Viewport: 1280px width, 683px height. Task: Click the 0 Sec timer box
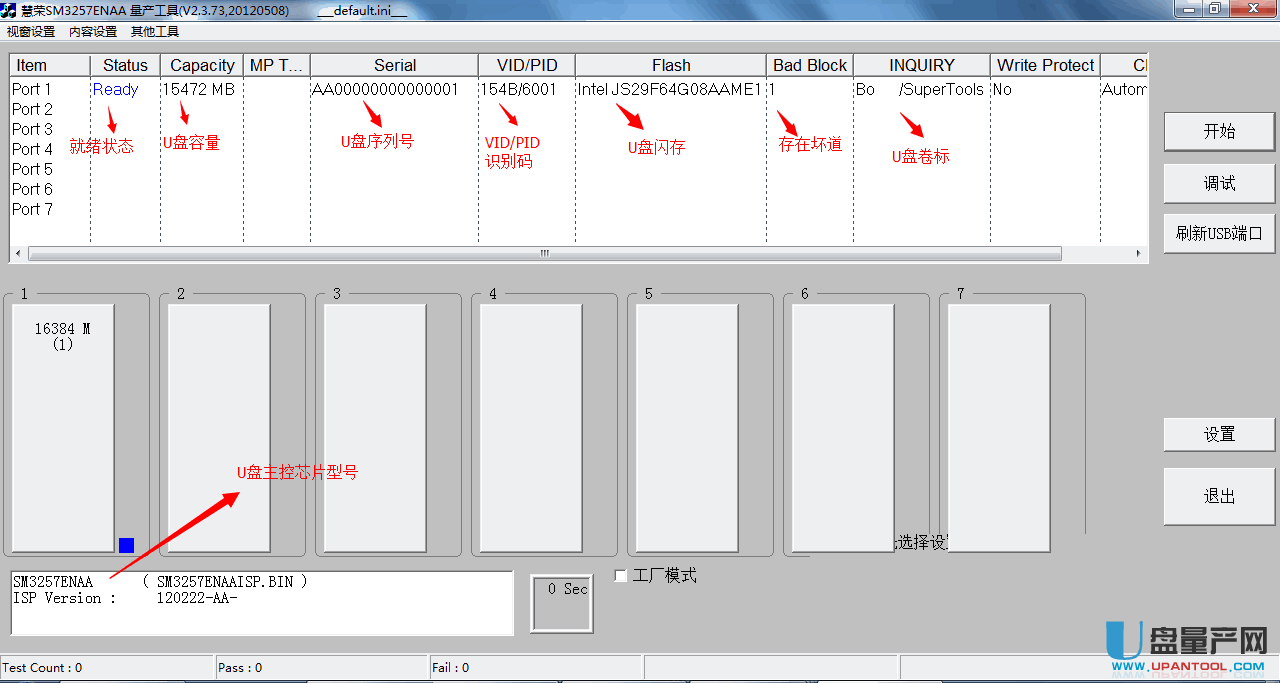(x=561, y=603)
